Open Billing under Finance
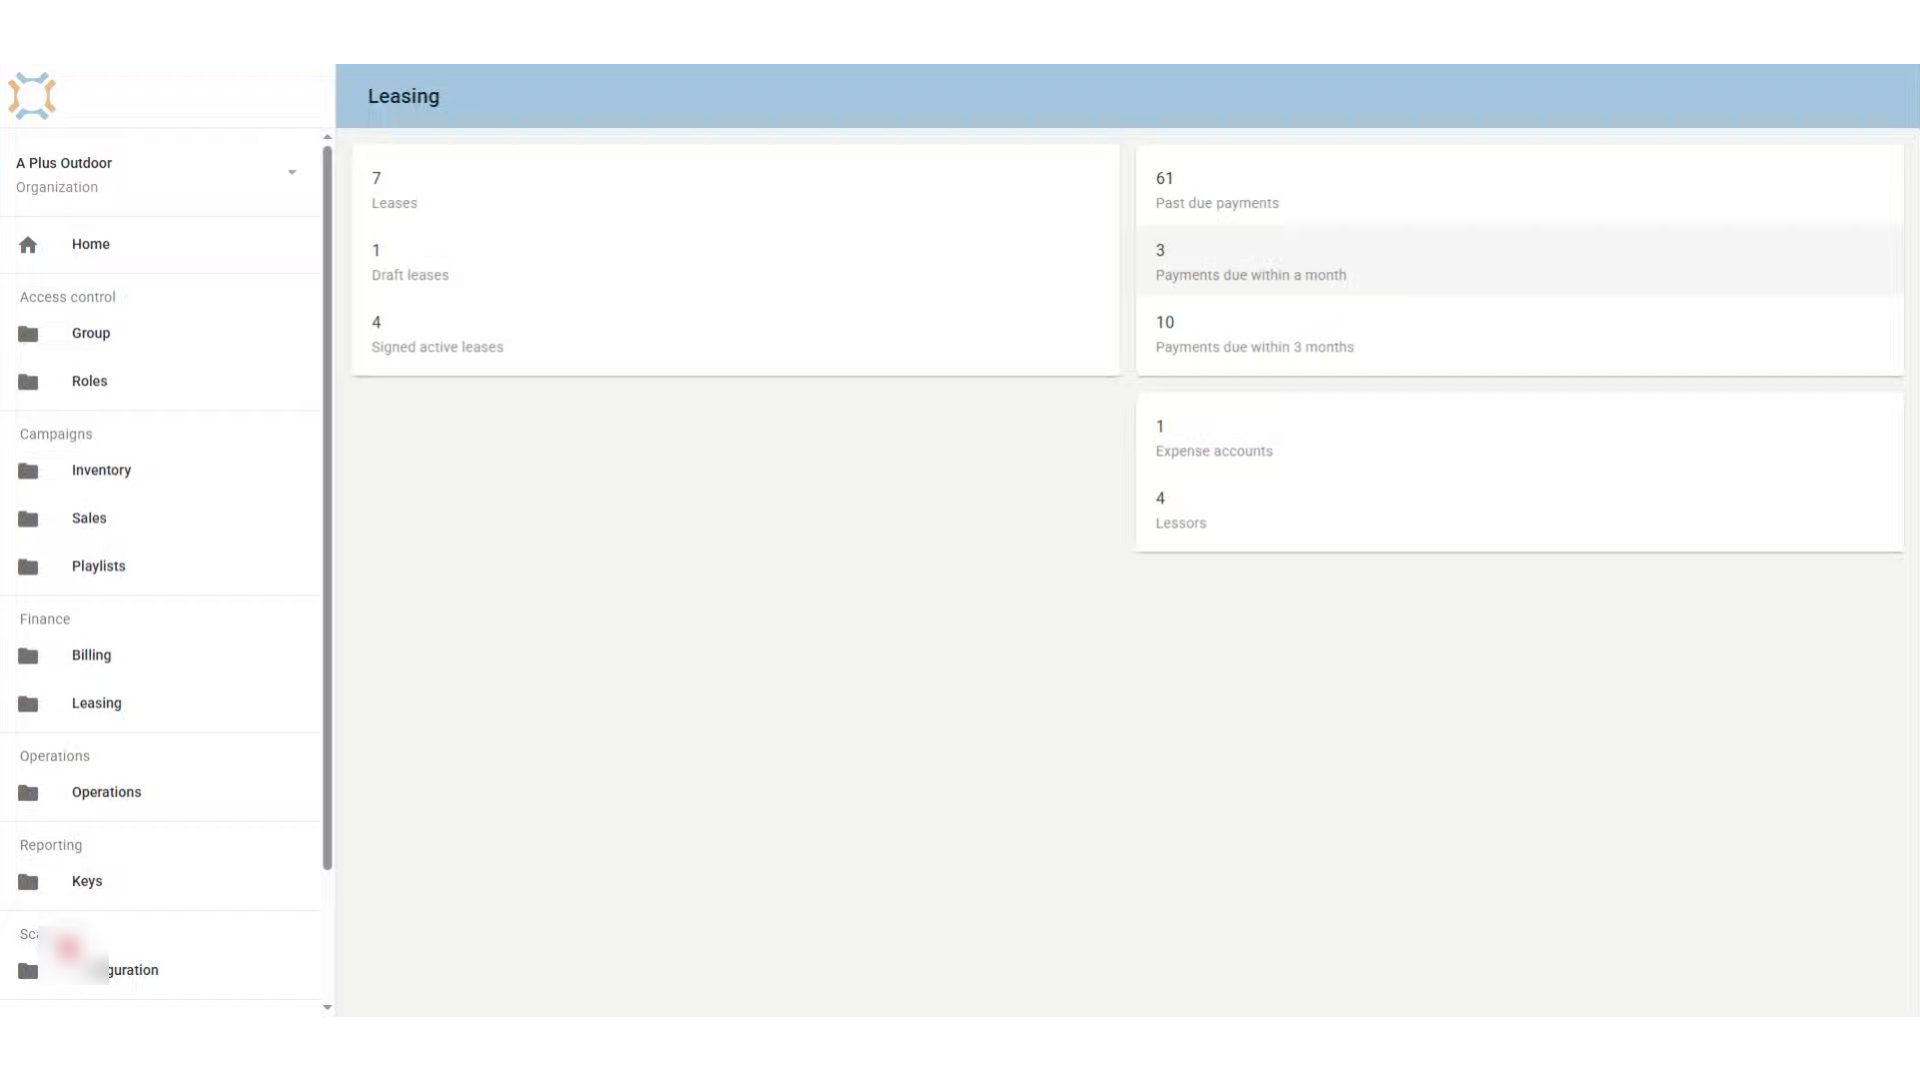Viewport: 1920px width, 1080px height. click(x=160, y=656)
